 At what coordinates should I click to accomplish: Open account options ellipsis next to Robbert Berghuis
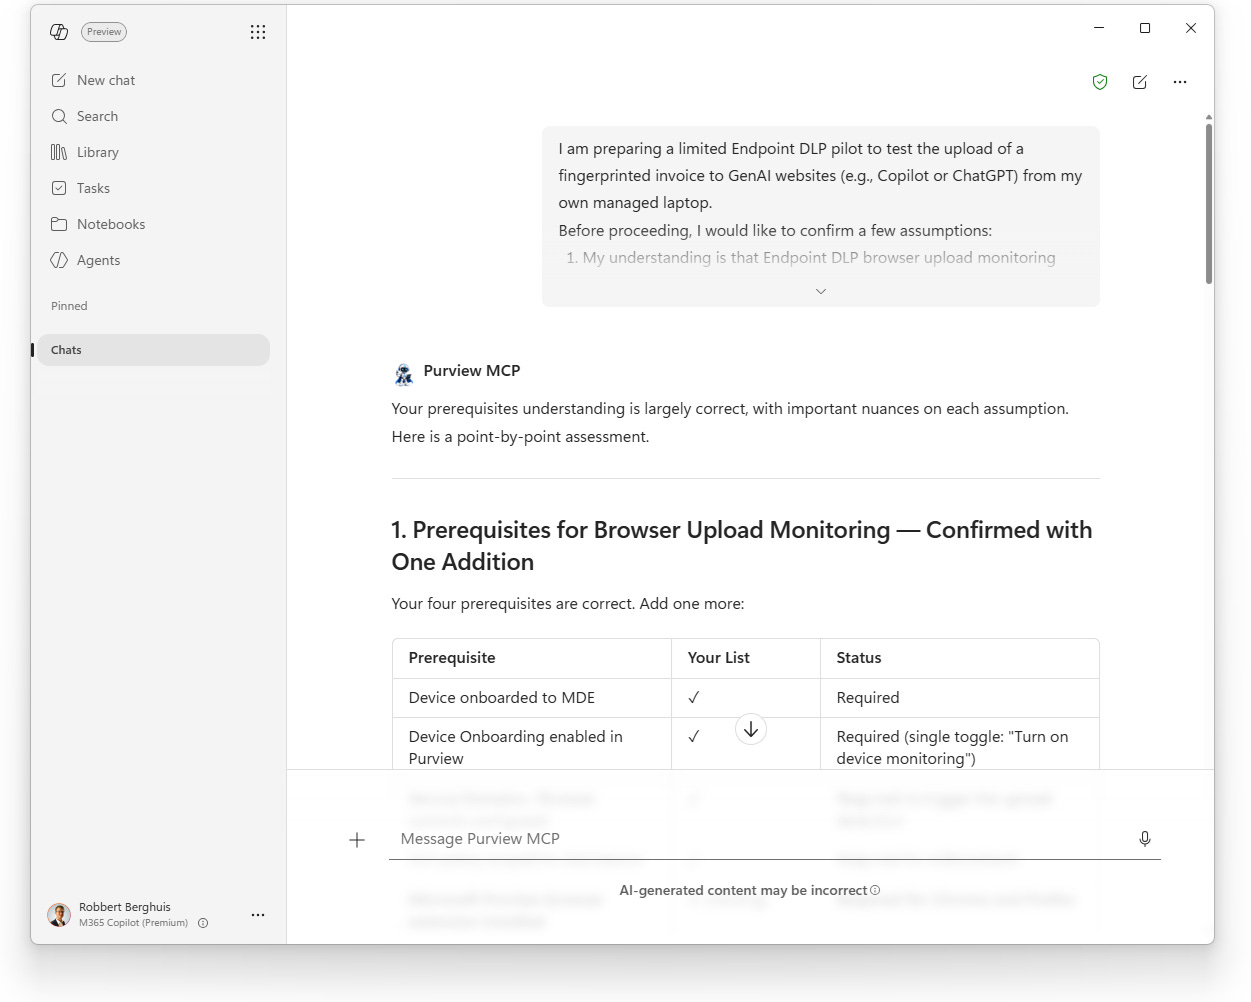point(258,915)
